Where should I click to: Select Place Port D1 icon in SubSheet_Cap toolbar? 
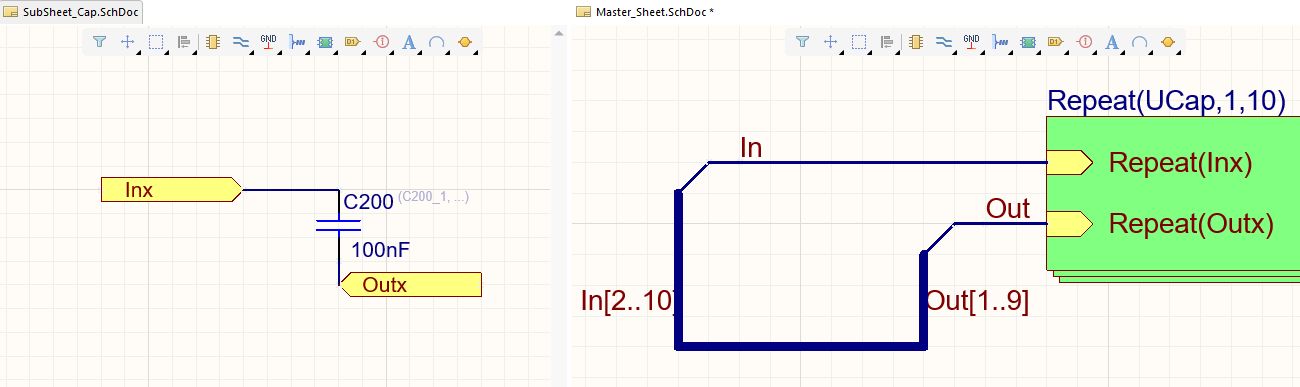(x=352, y=42)
